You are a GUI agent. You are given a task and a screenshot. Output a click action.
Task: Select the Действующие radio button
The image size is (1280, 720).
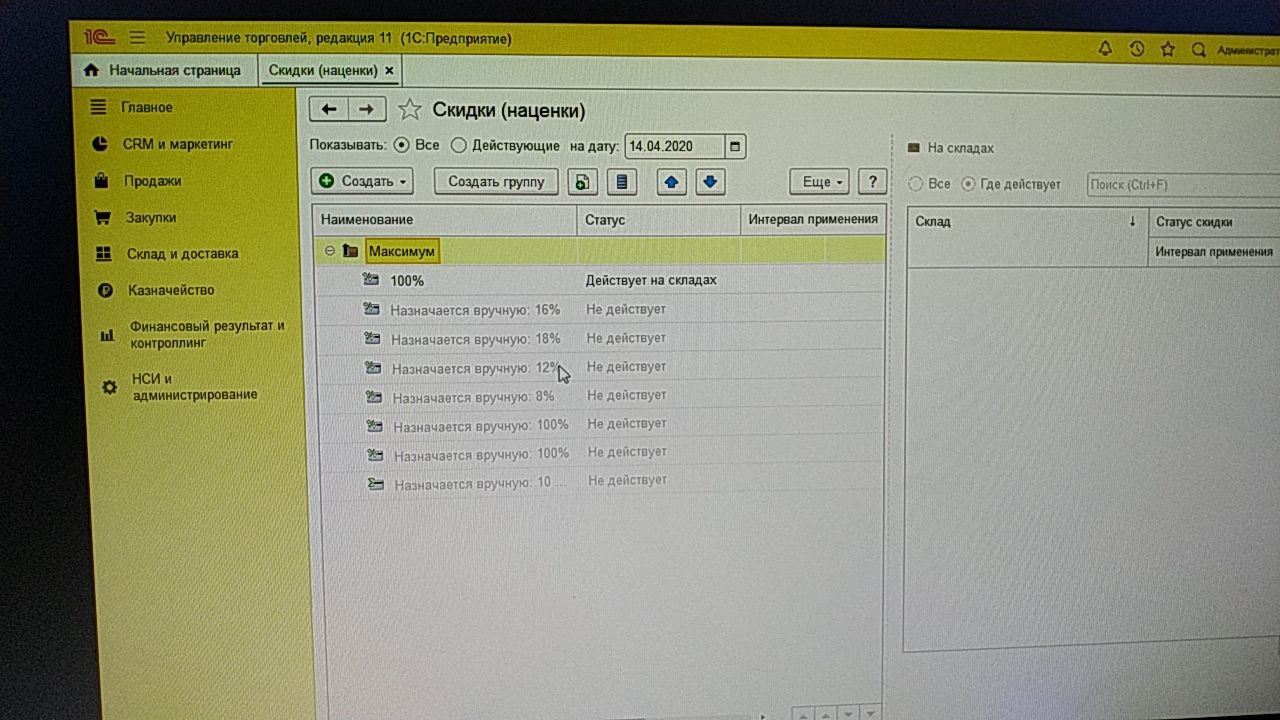[458, 145]
